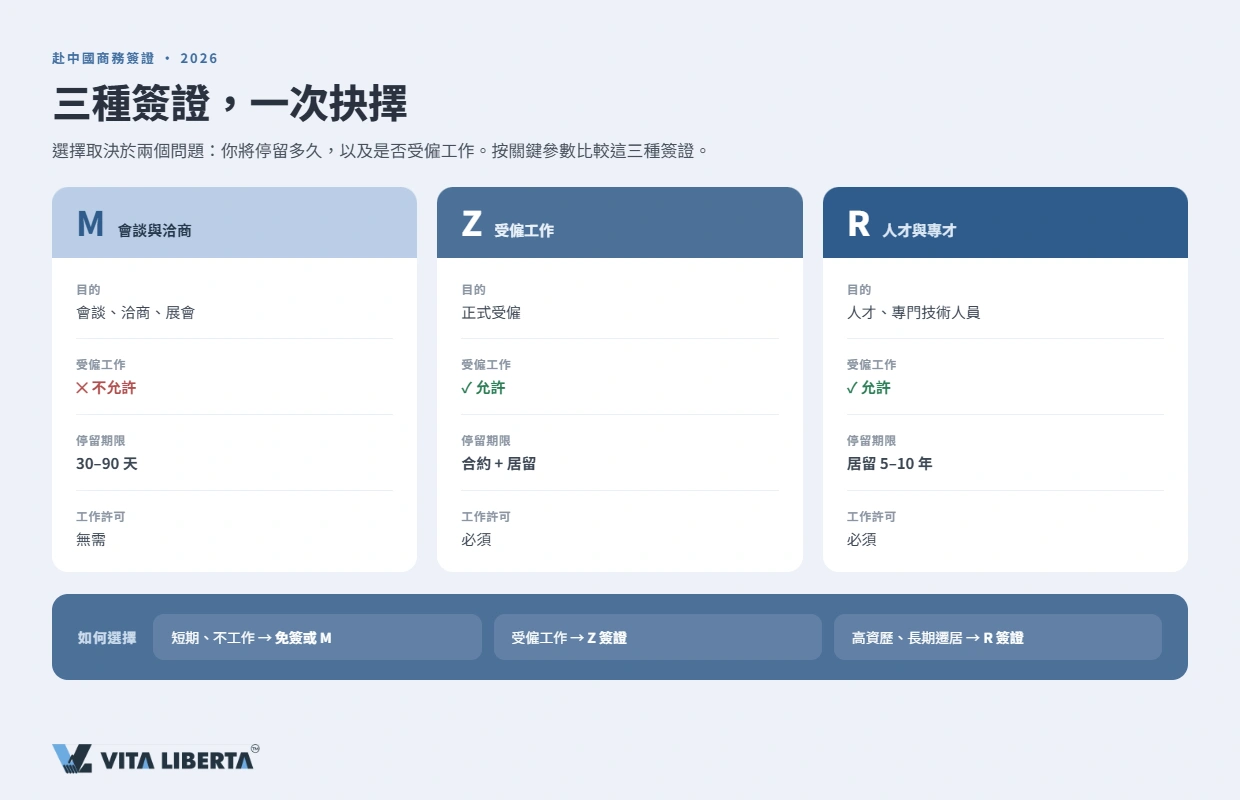Click the Vita Liberta logo
This screenshot has height=800, width=1240.
click(x=156, y=759)
